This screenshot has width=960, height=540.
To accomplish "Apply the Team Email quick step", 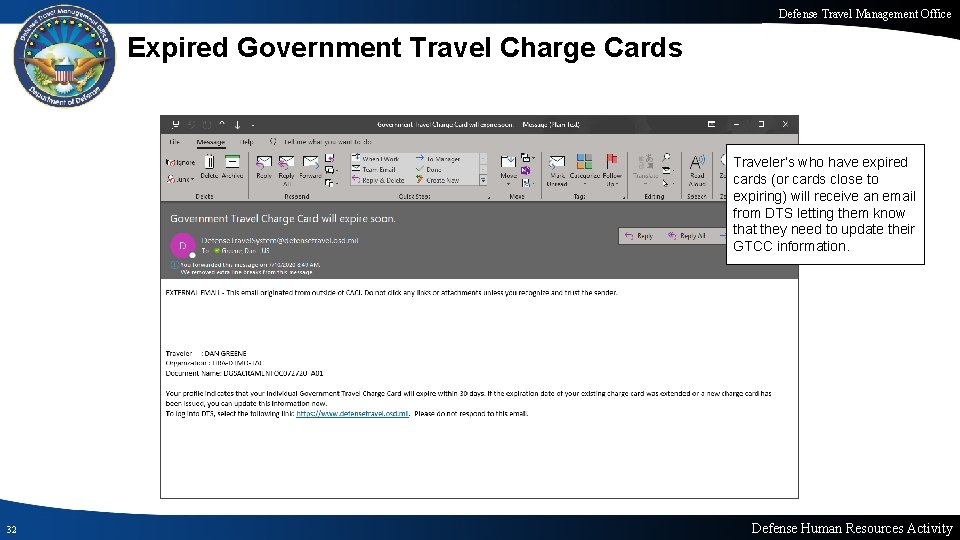I will 374,170.
